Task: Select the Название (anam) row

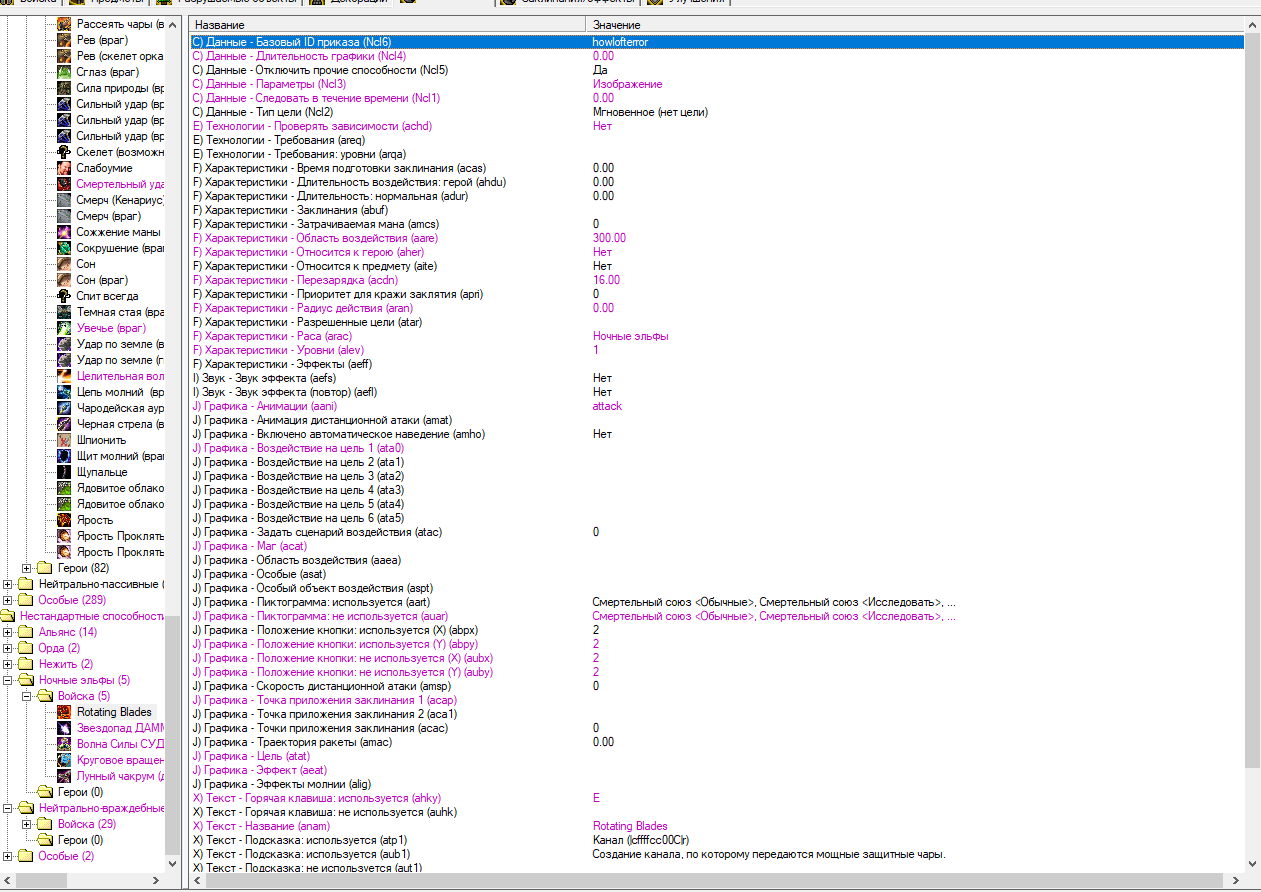Action: tap(717, 826)
